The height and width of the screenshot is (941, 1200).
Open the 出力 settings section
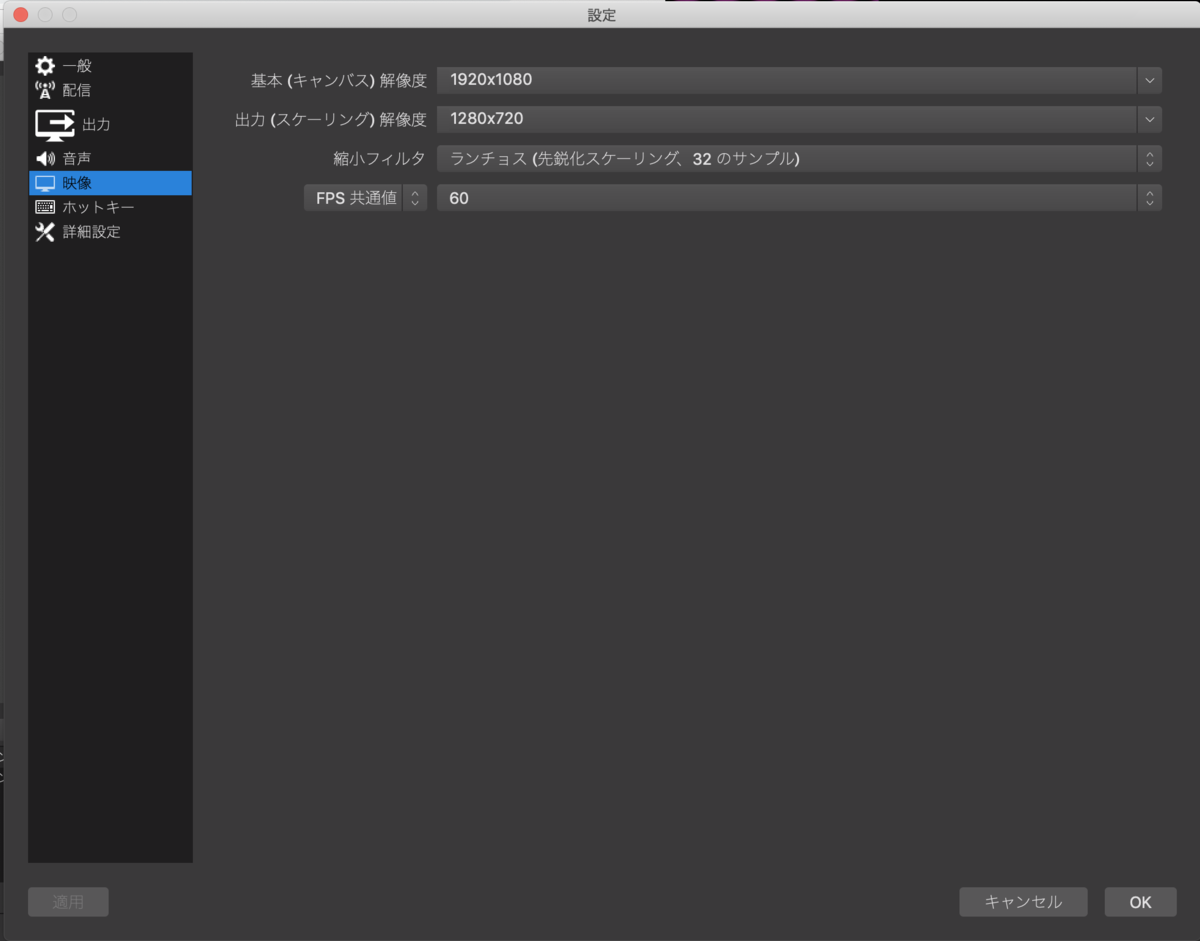tap(95, 123)
